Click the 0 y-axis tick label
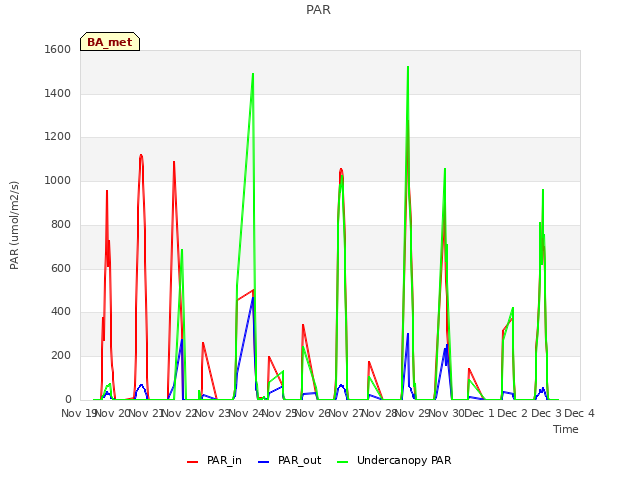This screenshot has height=480, width=640. [68, 400]
